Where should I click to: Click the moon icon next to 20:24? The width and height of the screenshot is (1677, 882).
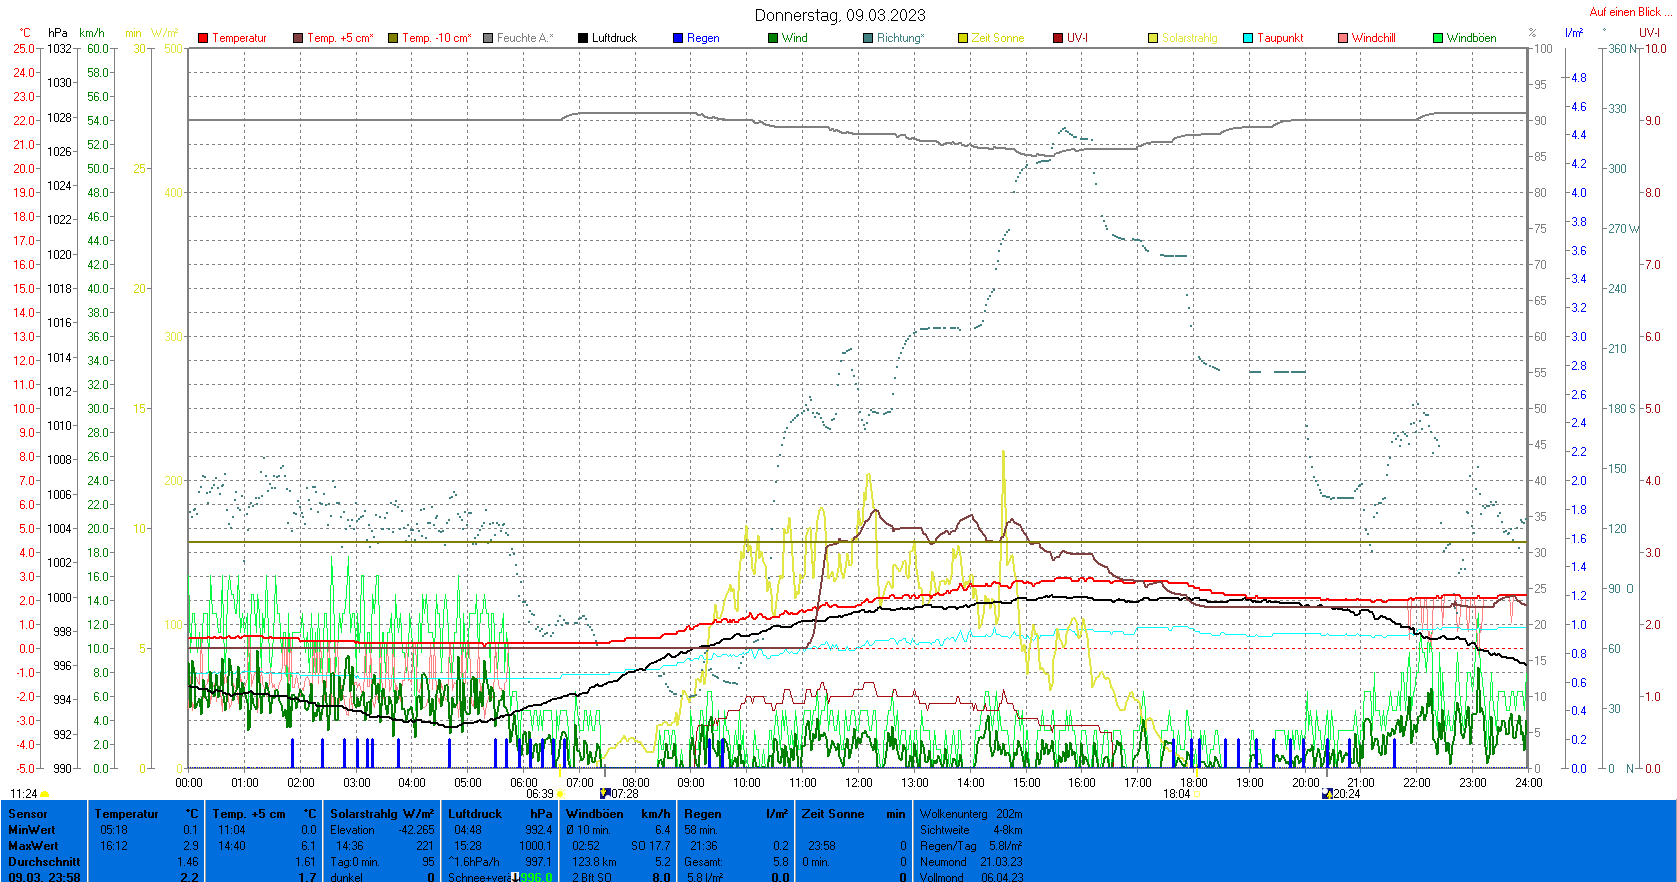tap(1326, 793)
